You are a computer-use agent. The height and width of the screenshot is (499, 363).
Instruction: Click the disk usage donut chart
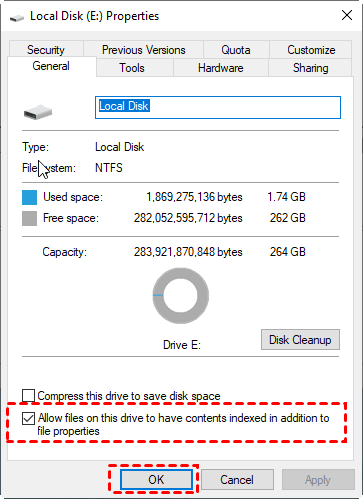point(181,296)
